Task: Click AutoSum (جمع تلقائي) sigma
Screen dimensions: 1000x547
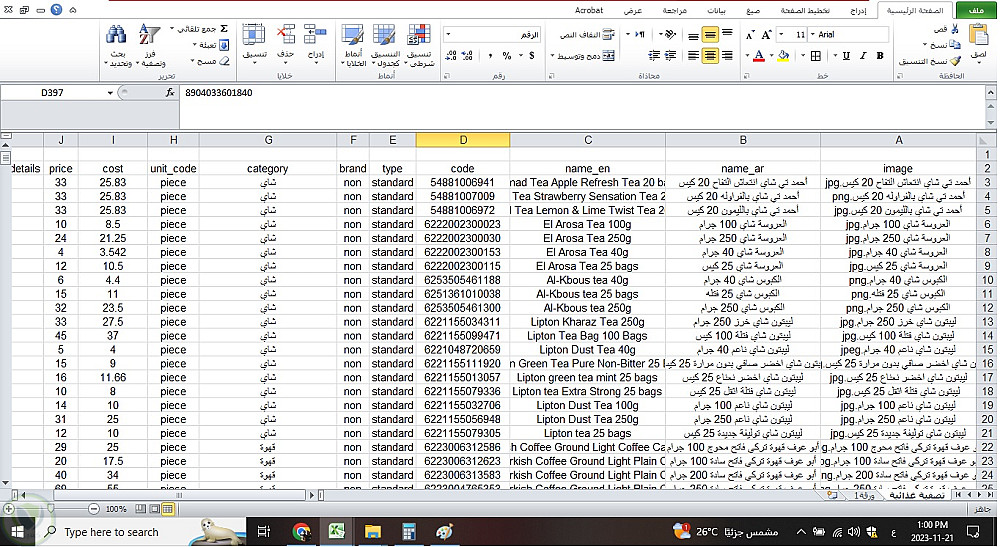Action: click(x=224, y=29)
